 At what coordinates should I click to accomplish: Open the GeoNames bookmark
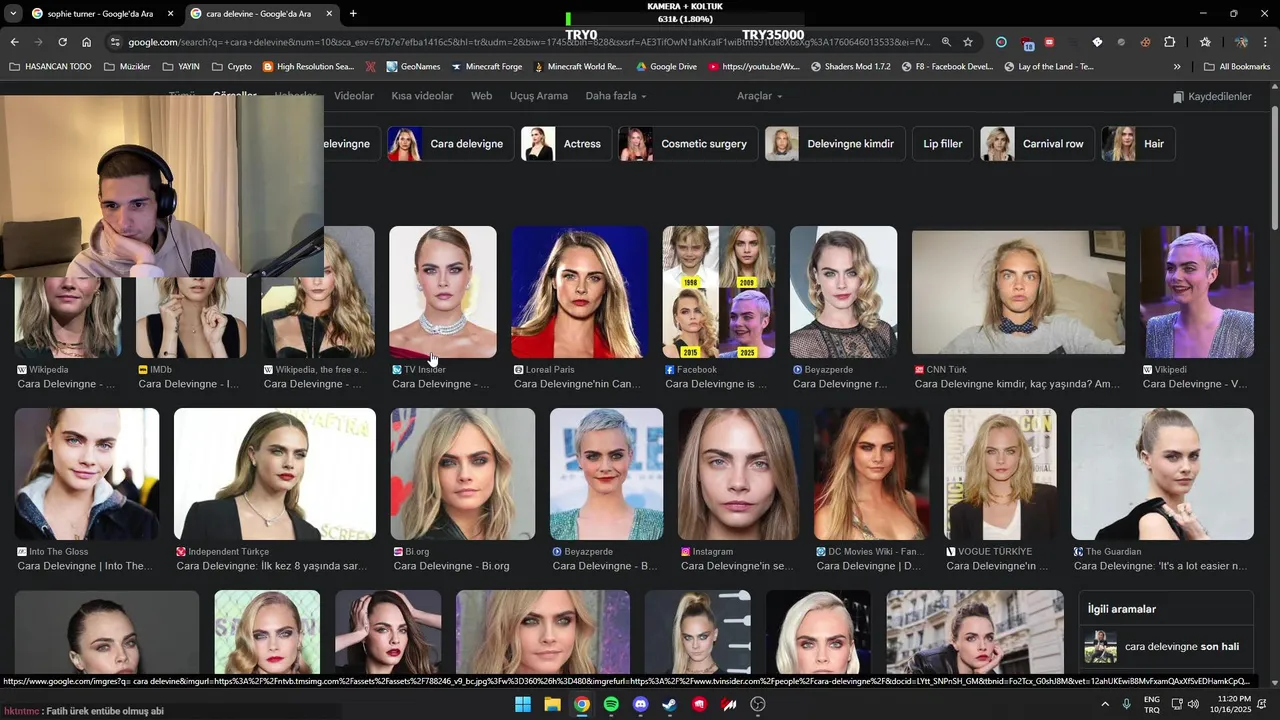click(x=412, y=67)
